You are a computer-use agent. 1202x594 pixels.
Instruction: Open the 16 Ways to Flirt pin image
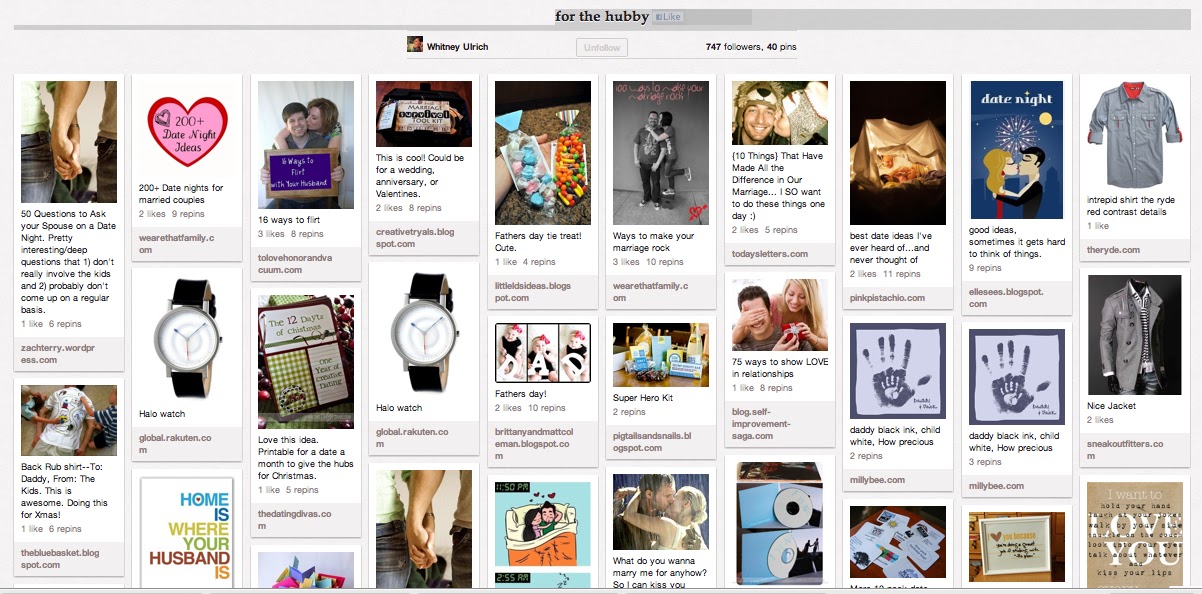click(306, 145)
